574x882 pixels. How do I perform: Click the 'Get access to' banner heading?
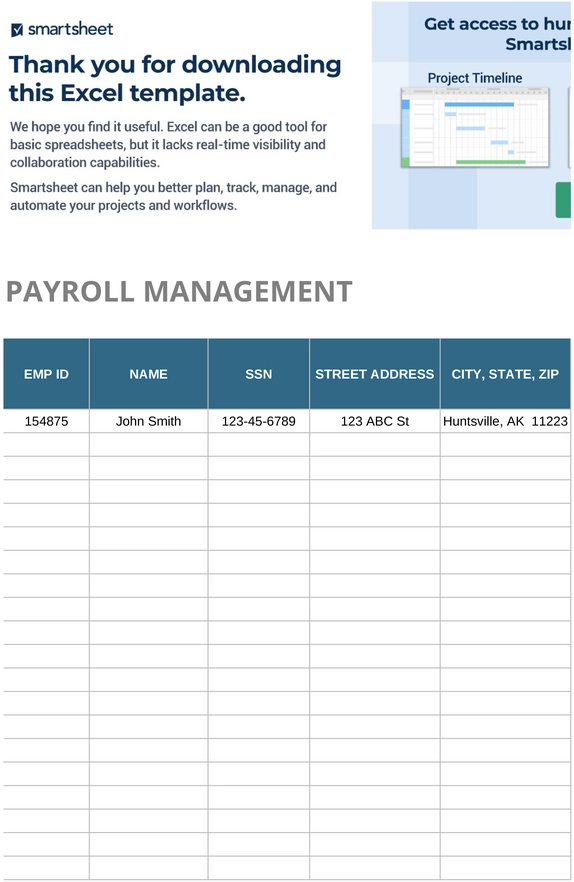[497, 34]
